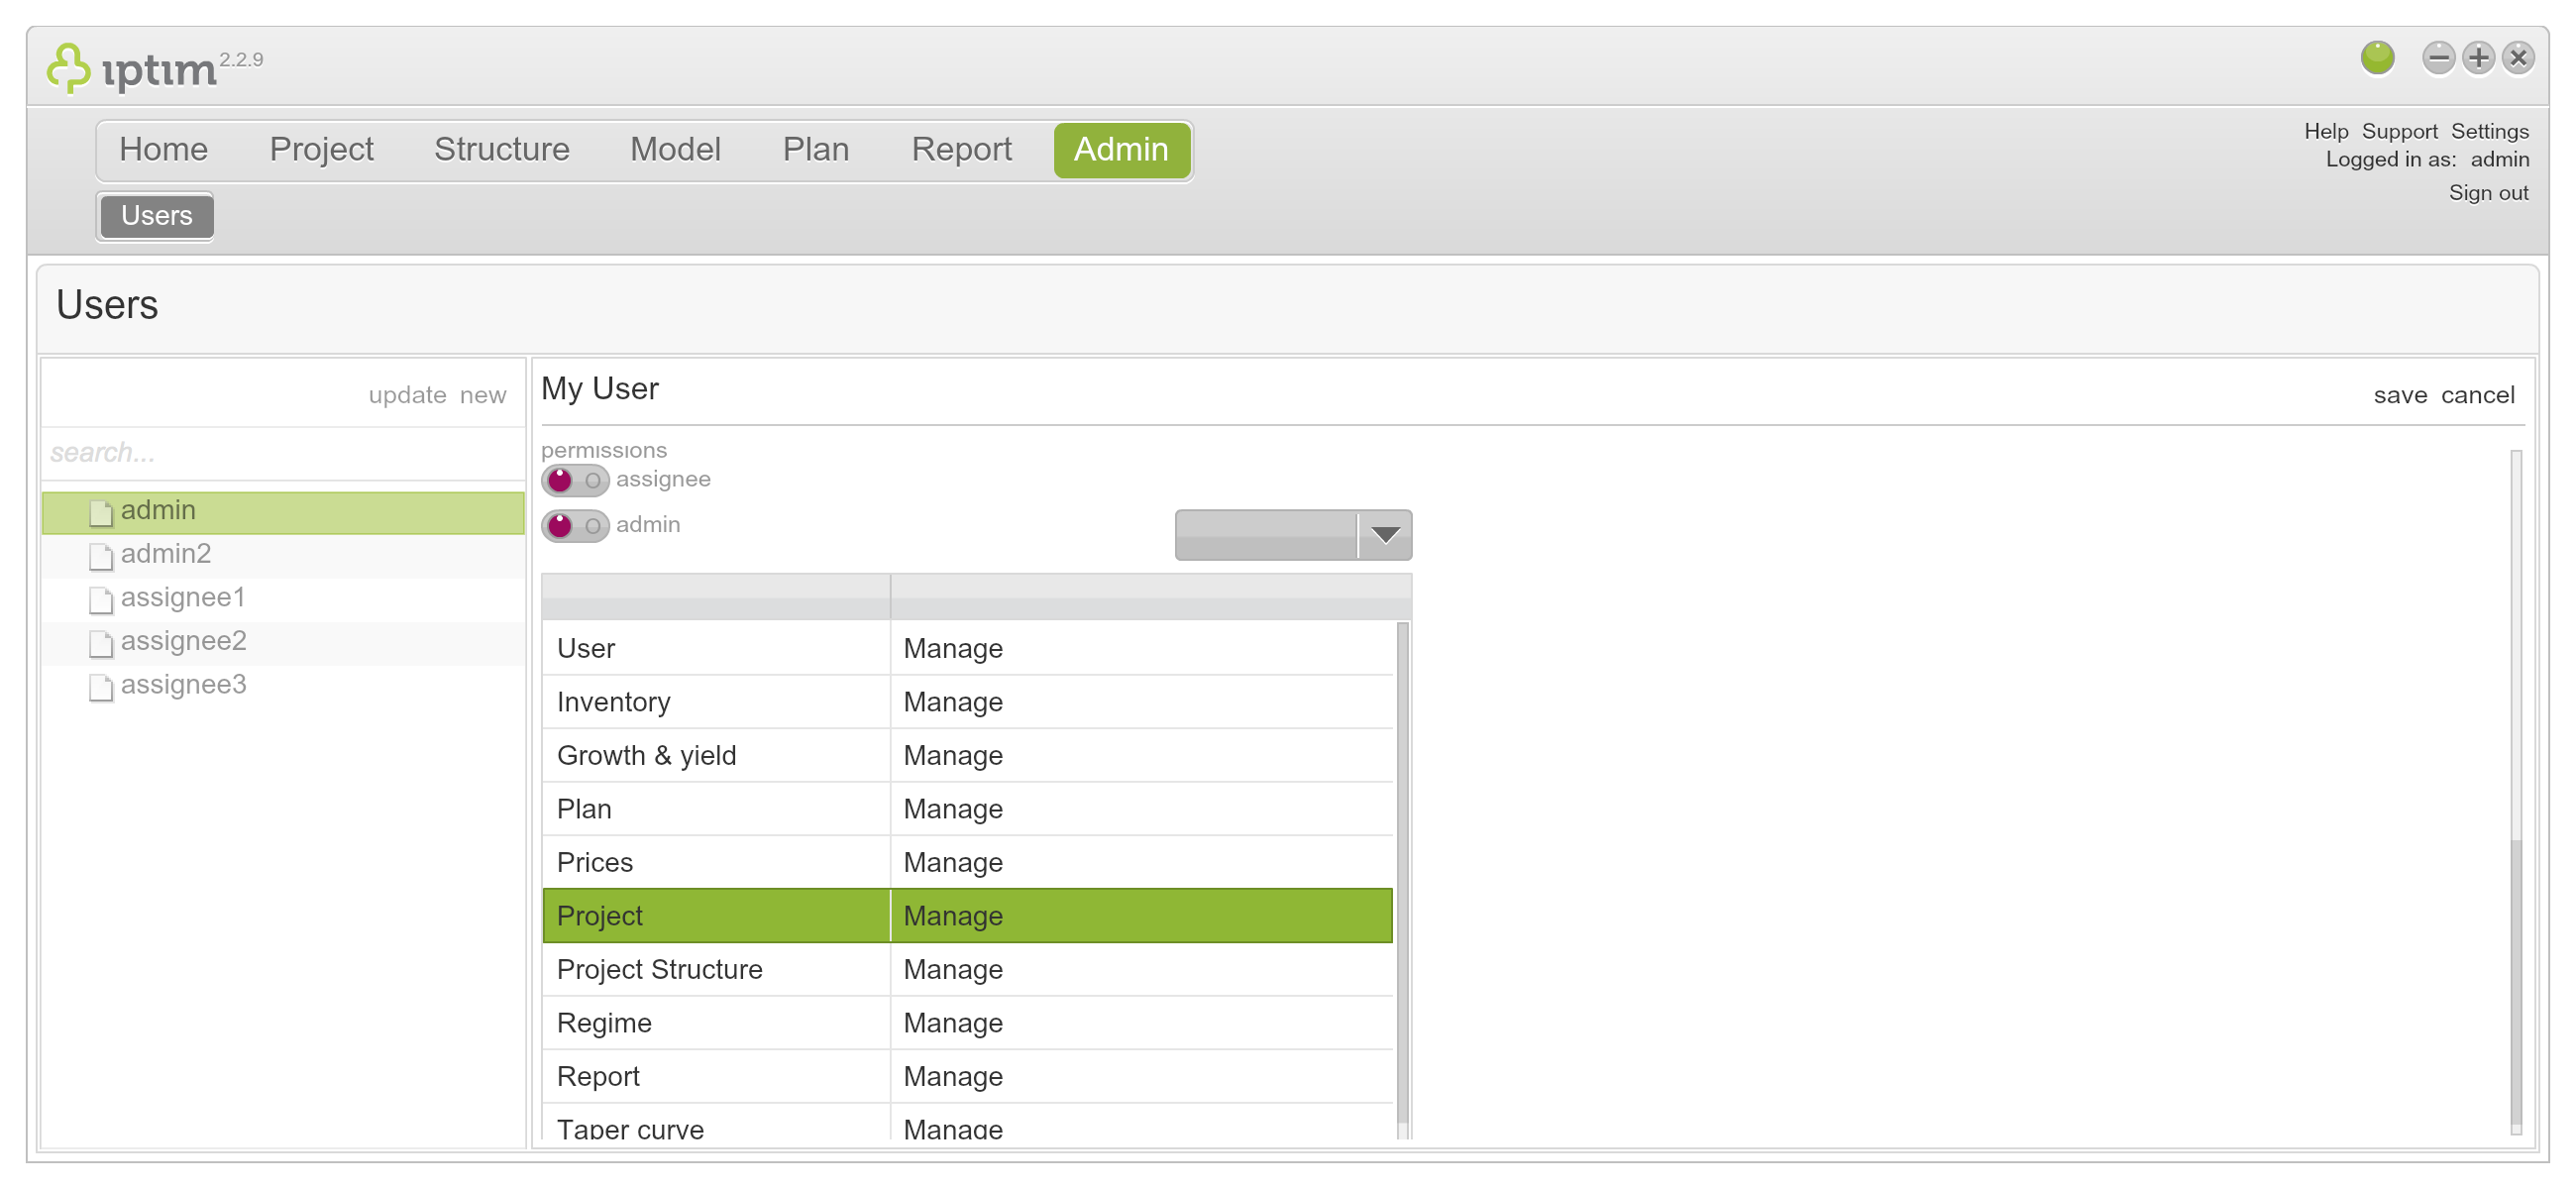Screen dimensions: 2576x1189
Task: Click the save link
Action: 2400,395
